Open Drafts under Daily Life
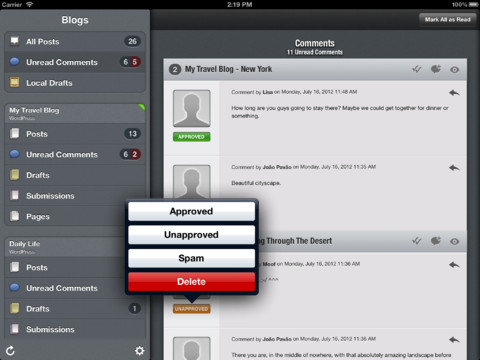 click(75, 309)
